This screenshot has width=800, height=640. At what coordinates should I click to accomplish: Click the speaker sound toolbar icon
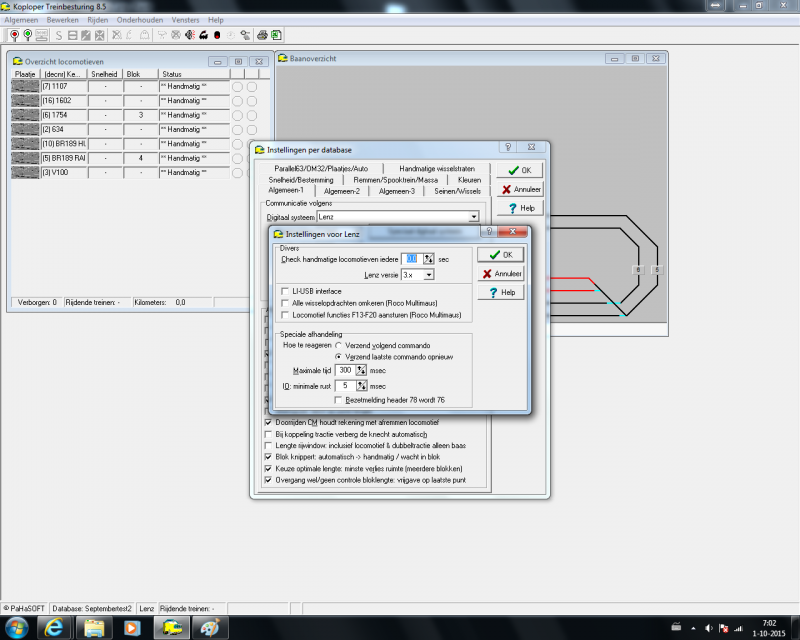tap(190, 35)
